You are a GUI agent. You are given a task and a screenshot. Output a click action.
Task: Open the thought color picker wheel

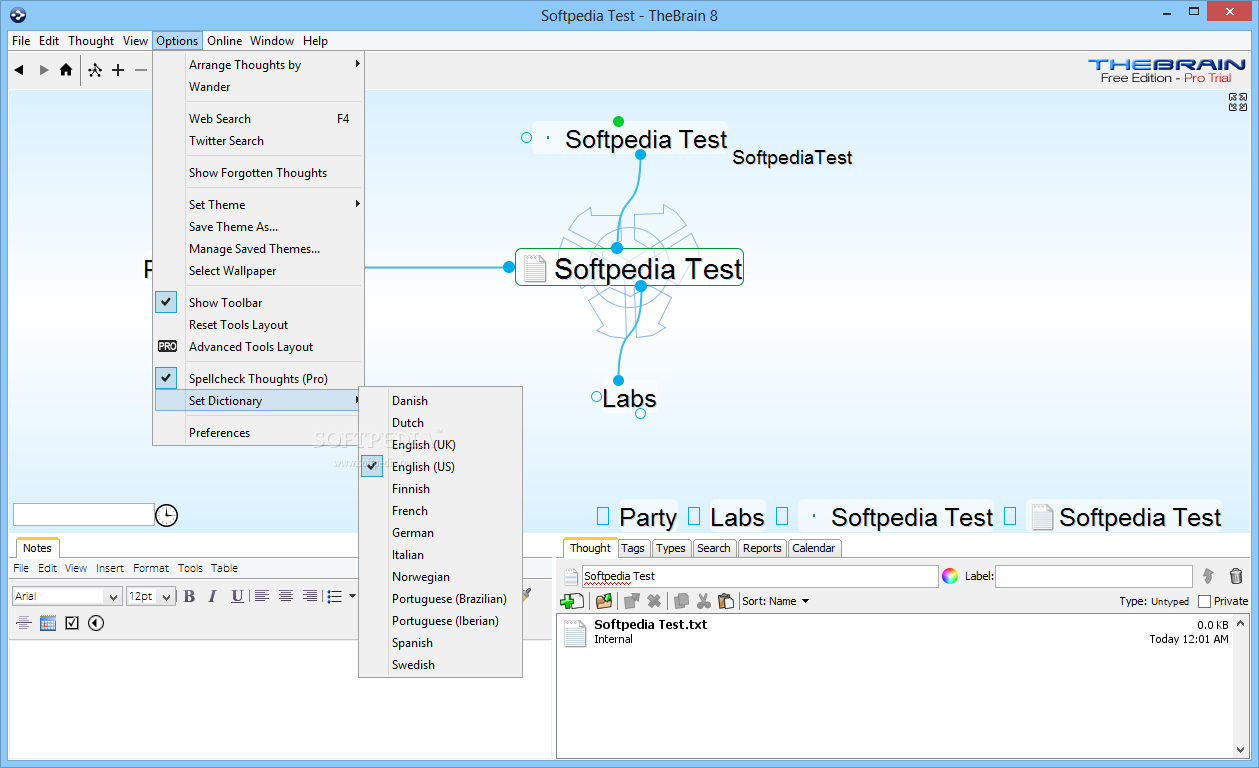(950, 576)
